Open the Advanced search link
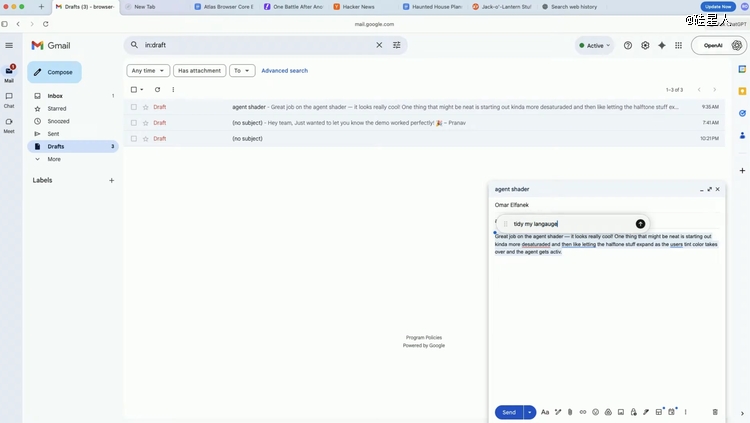 pos(284,71)
